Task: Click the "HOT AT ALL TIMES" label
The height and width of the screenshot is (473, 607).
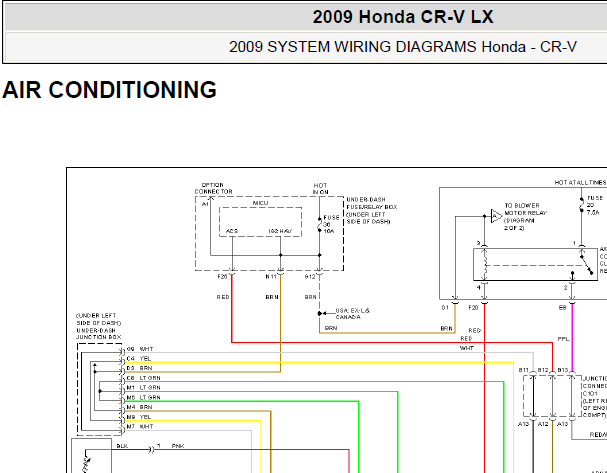Action: tap(580, 182)
